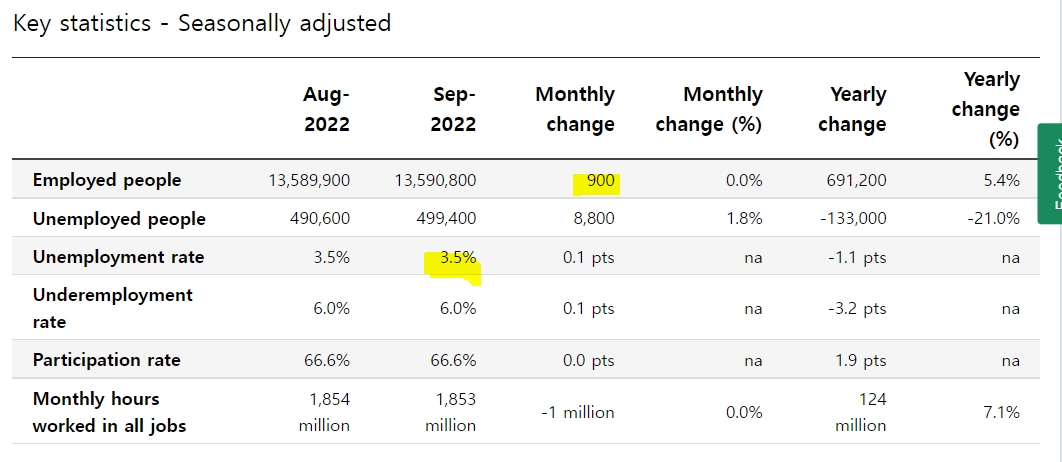Click Monthly hours worked in all jobs label
This screenshot has height=462, width=1062.
(x=109, y=412)
